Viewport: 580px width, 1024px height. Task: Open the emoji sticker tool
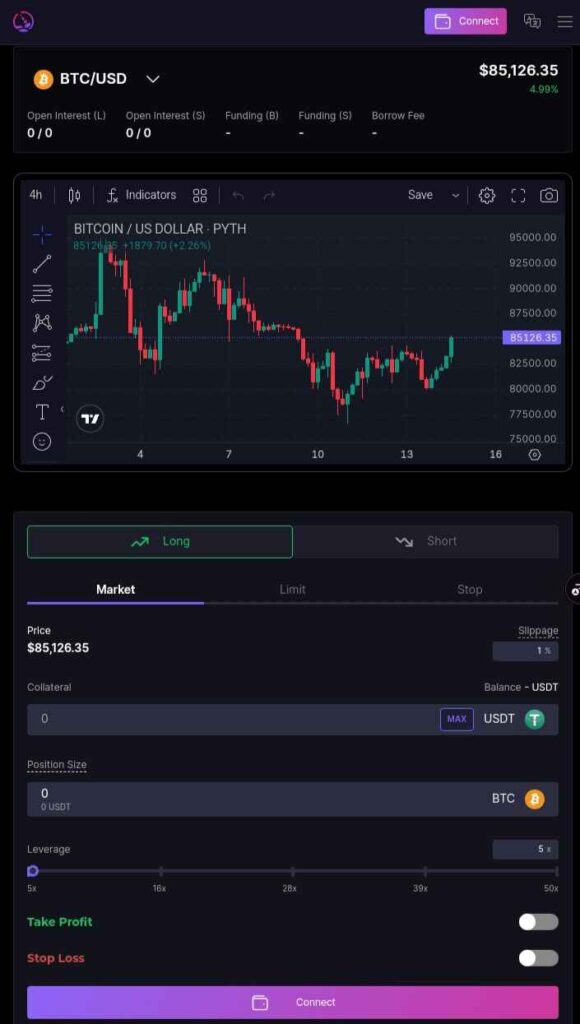pos(42,441)
